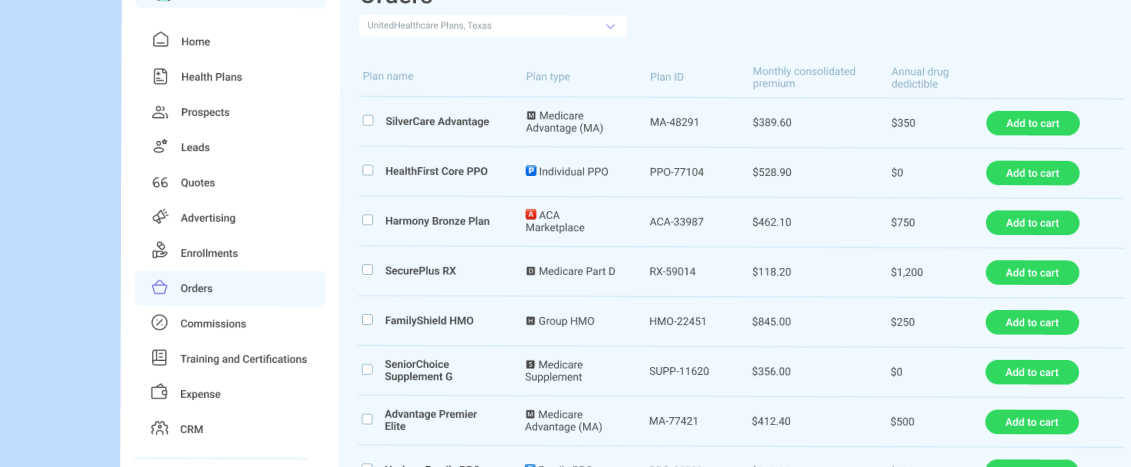The width and height of the screenshot is (1131, 467).
Task: Click the $845.00 premium value
Action: 771,321
